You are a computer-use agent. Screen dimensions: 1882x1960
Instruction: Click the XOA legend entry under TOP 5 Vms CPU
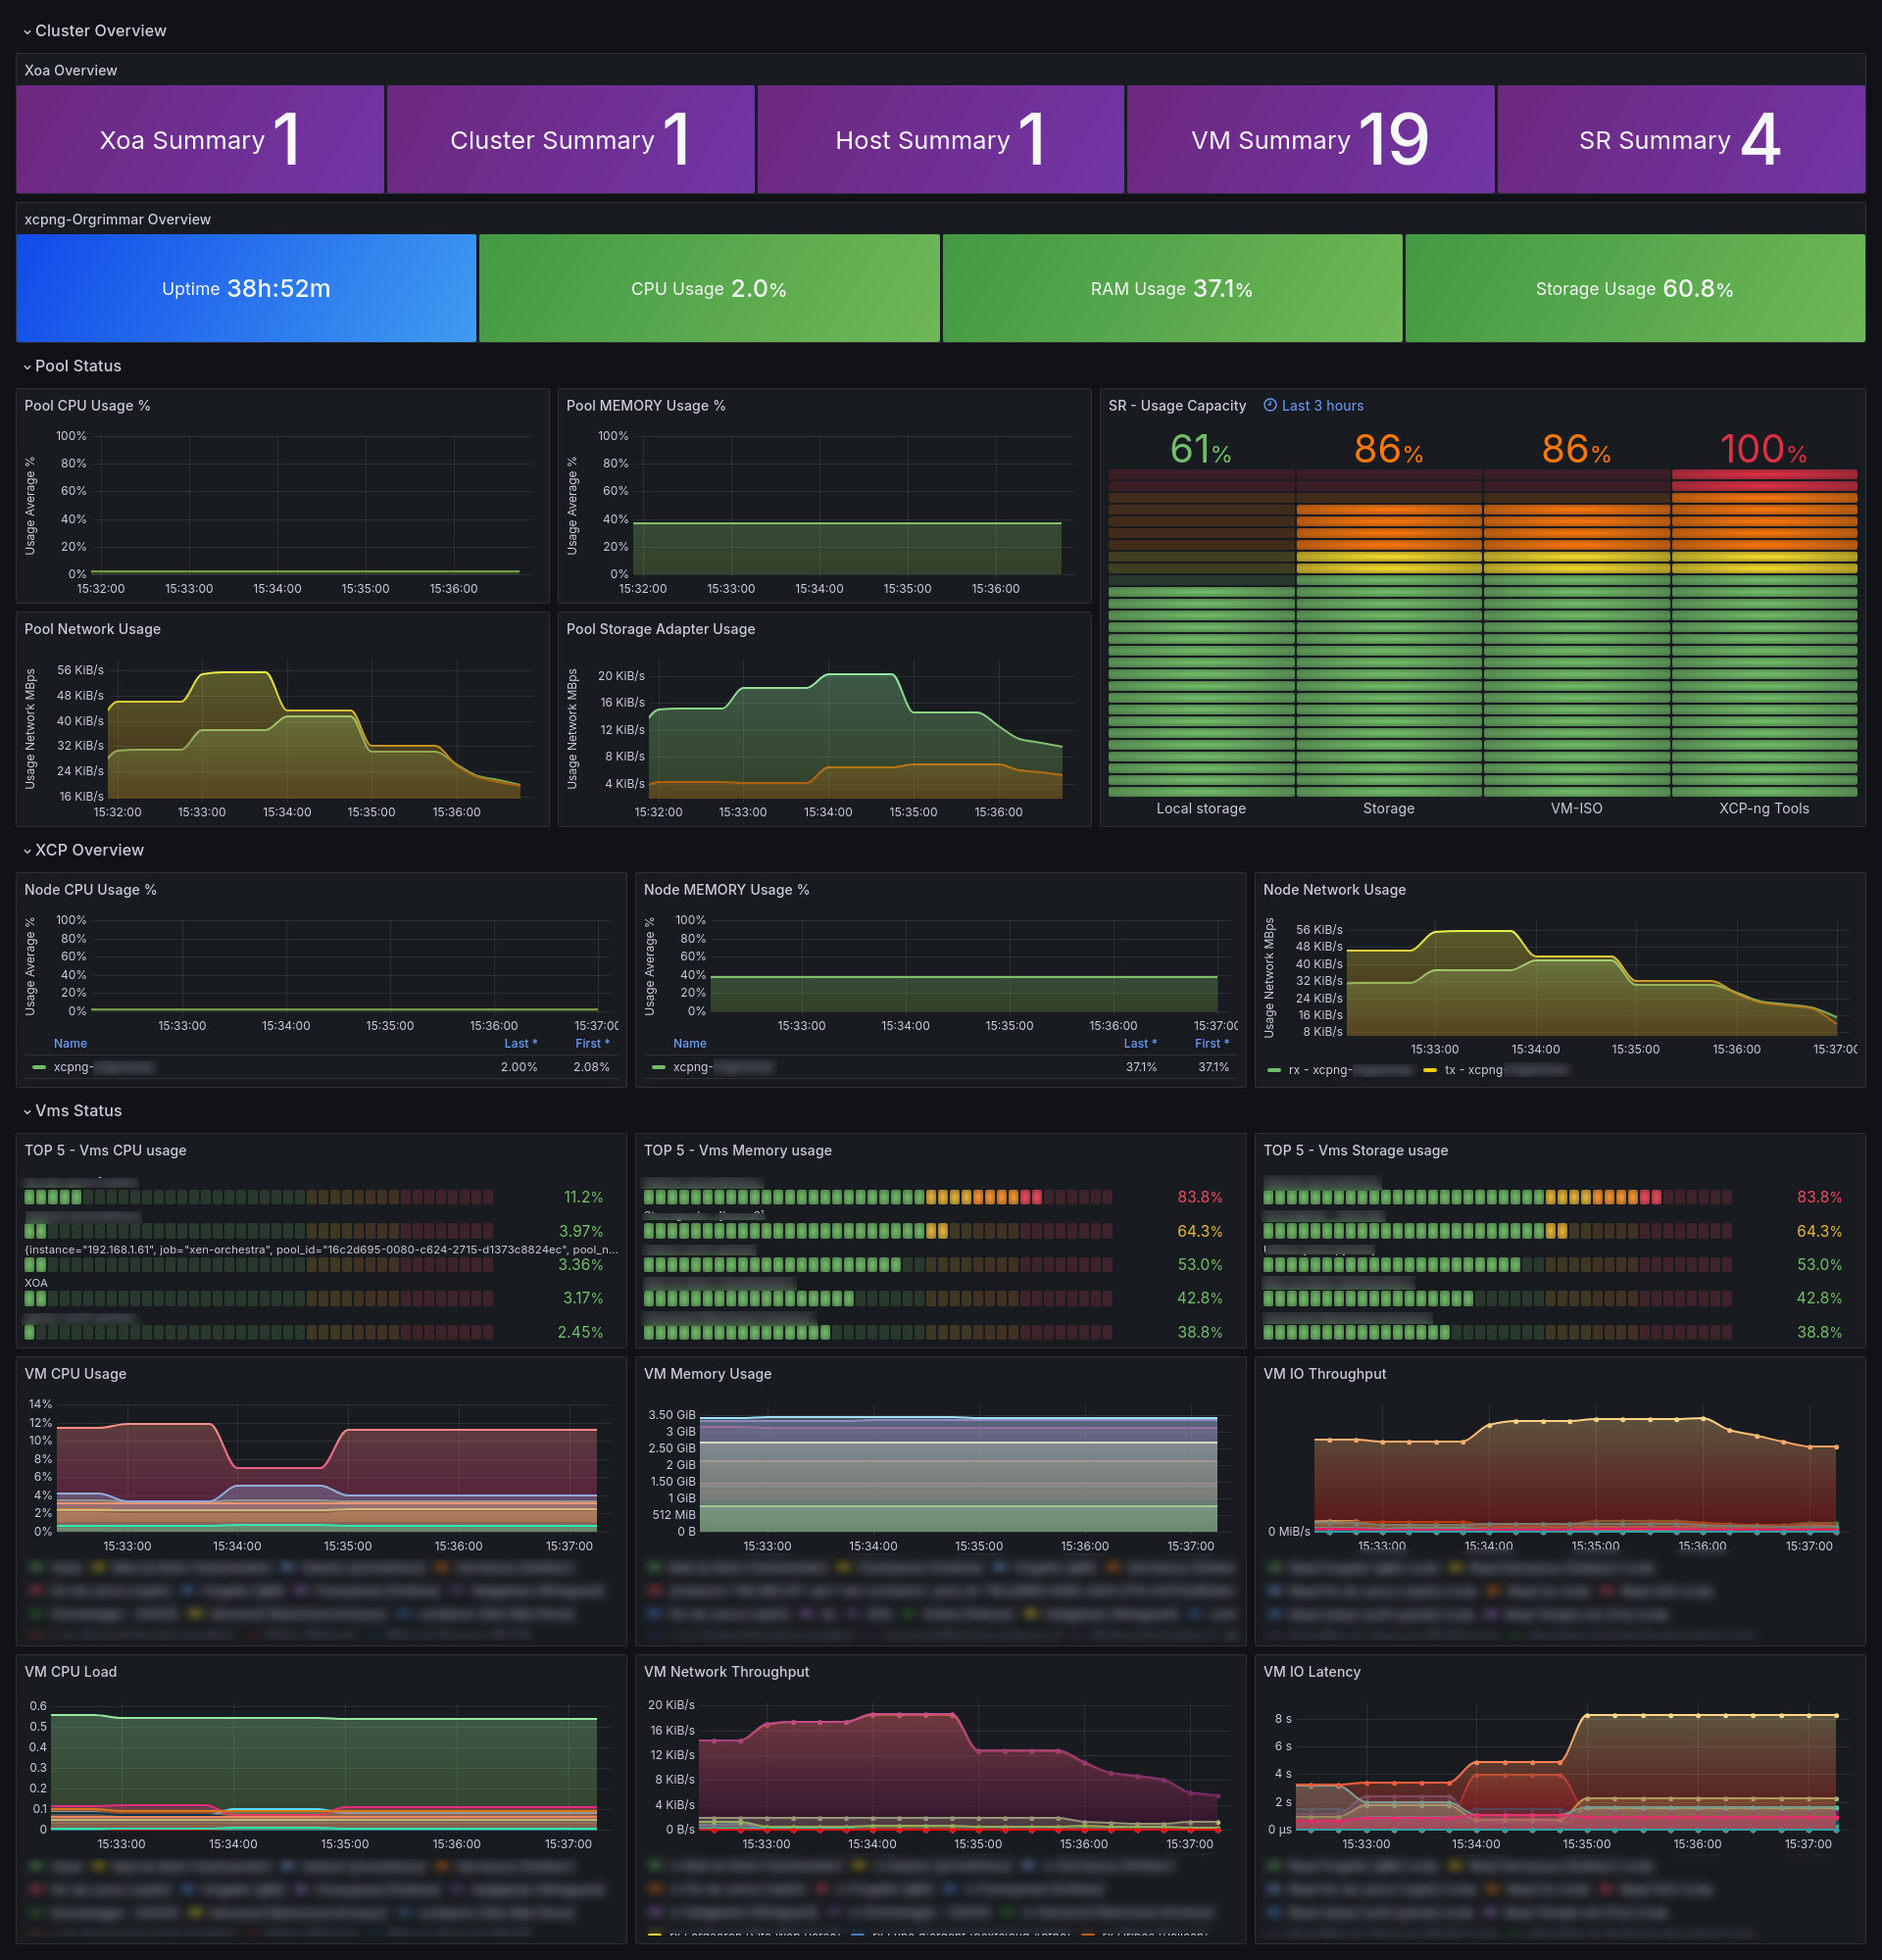pyautogui.click(x=35, y=1283)
